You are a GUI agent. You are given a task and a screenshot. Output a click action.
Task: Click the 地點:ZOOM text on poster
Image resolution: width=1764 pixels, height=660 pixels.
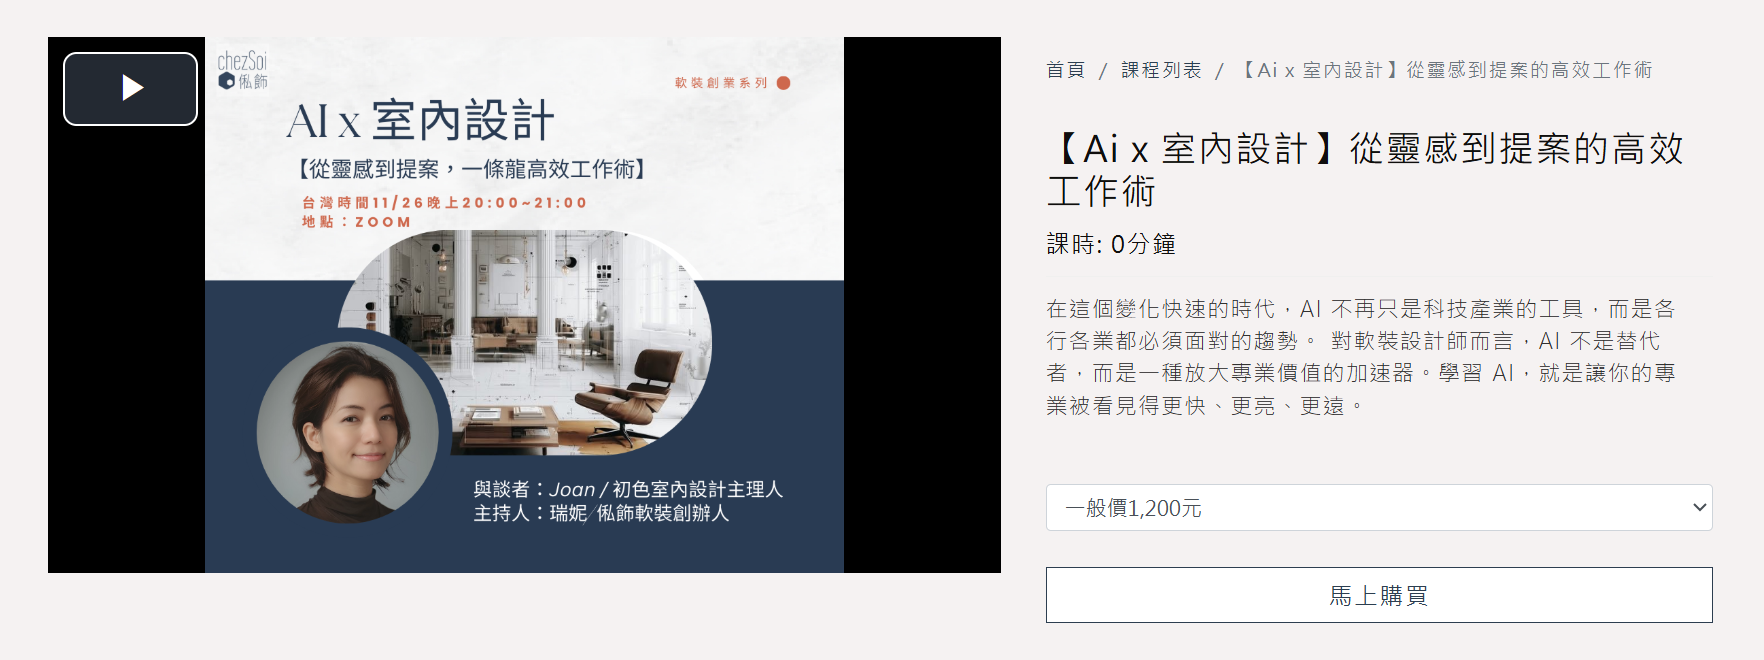pyautogui.click(x=356, y=222)
